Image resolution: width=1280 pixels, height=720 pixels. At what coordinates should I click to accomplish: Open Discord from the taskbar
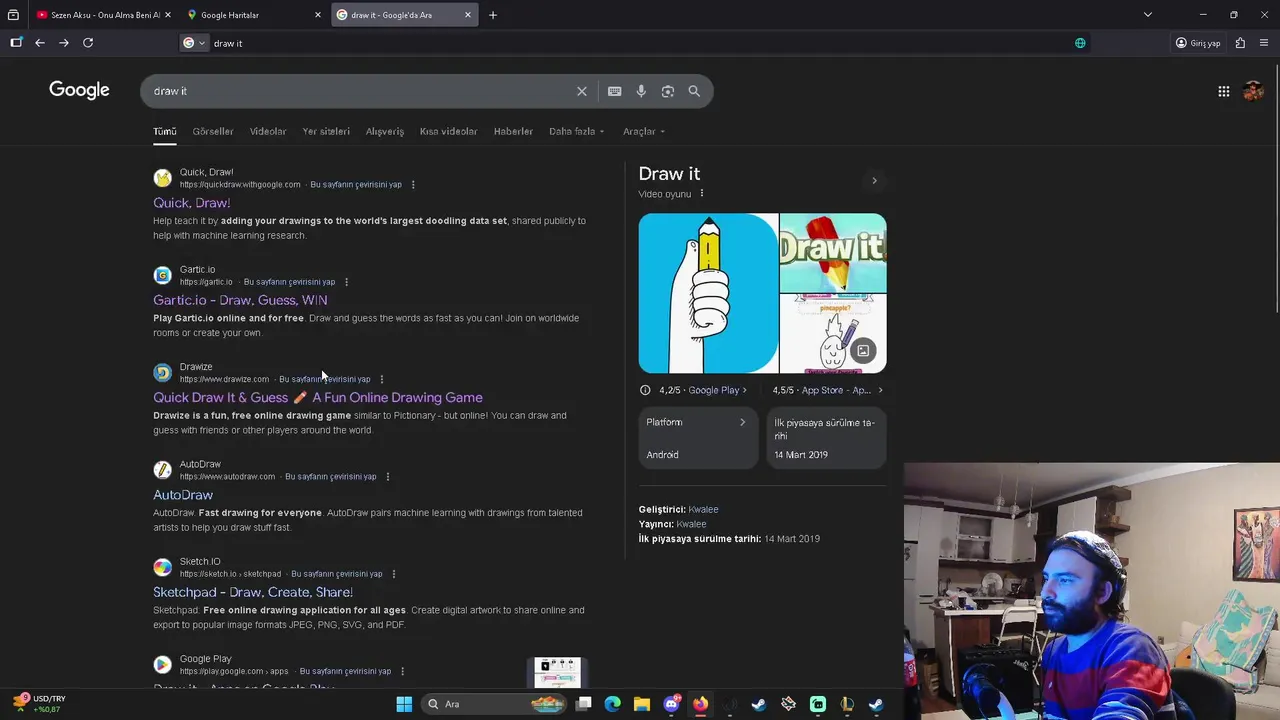[x=671, y=704]
